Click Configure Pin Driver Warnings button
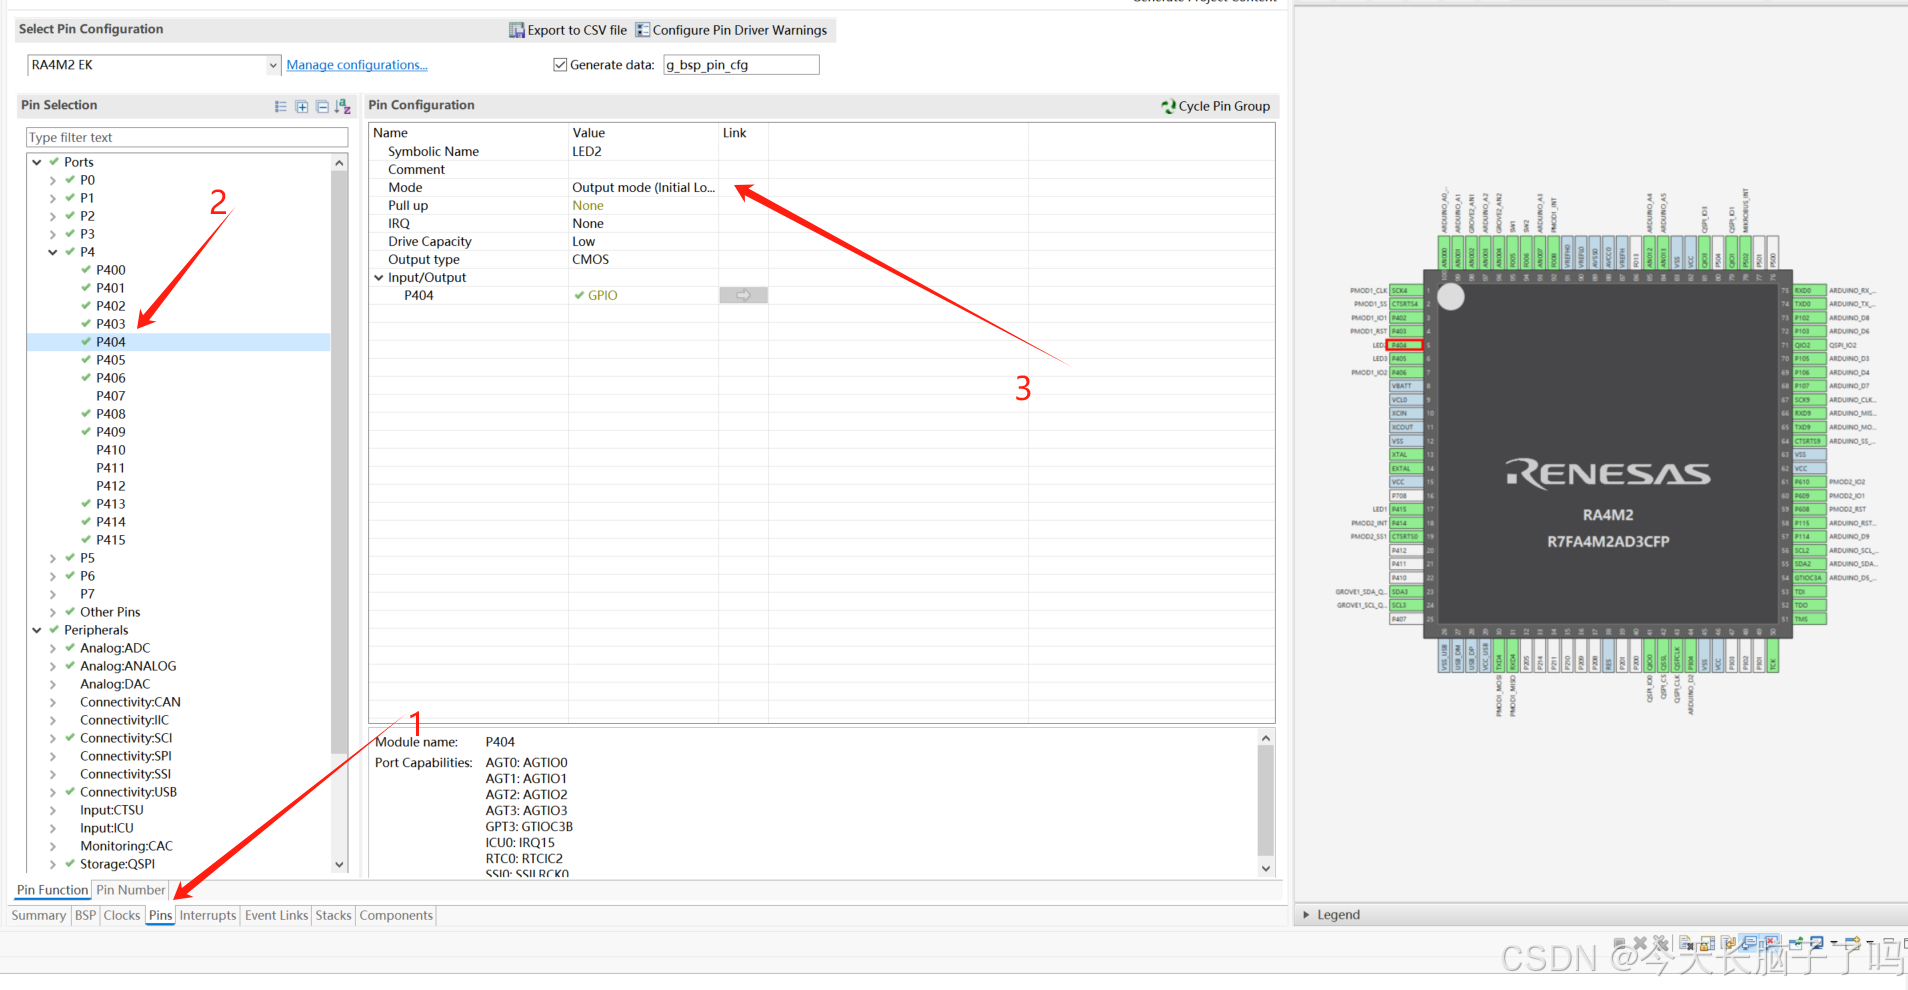Viewport: 1908px width, 990px height. coord(732,30)
